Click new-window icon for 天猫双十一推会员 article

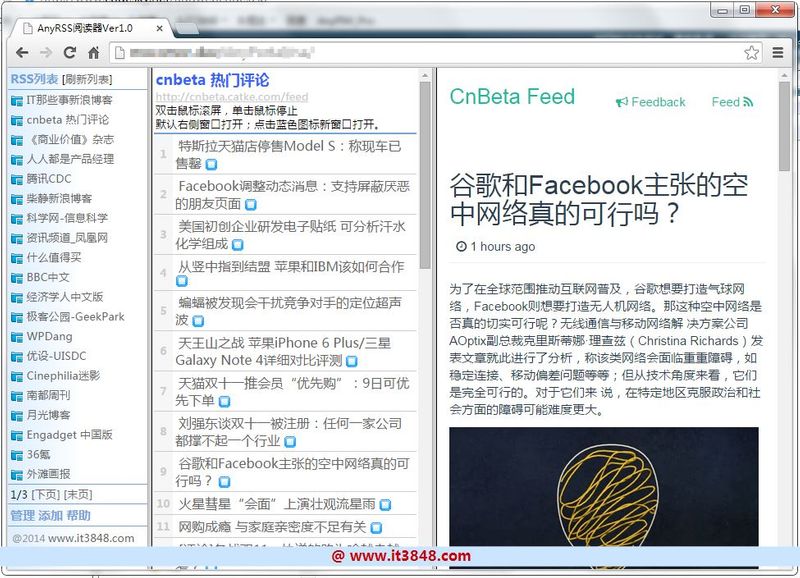(x=224, y=401)
